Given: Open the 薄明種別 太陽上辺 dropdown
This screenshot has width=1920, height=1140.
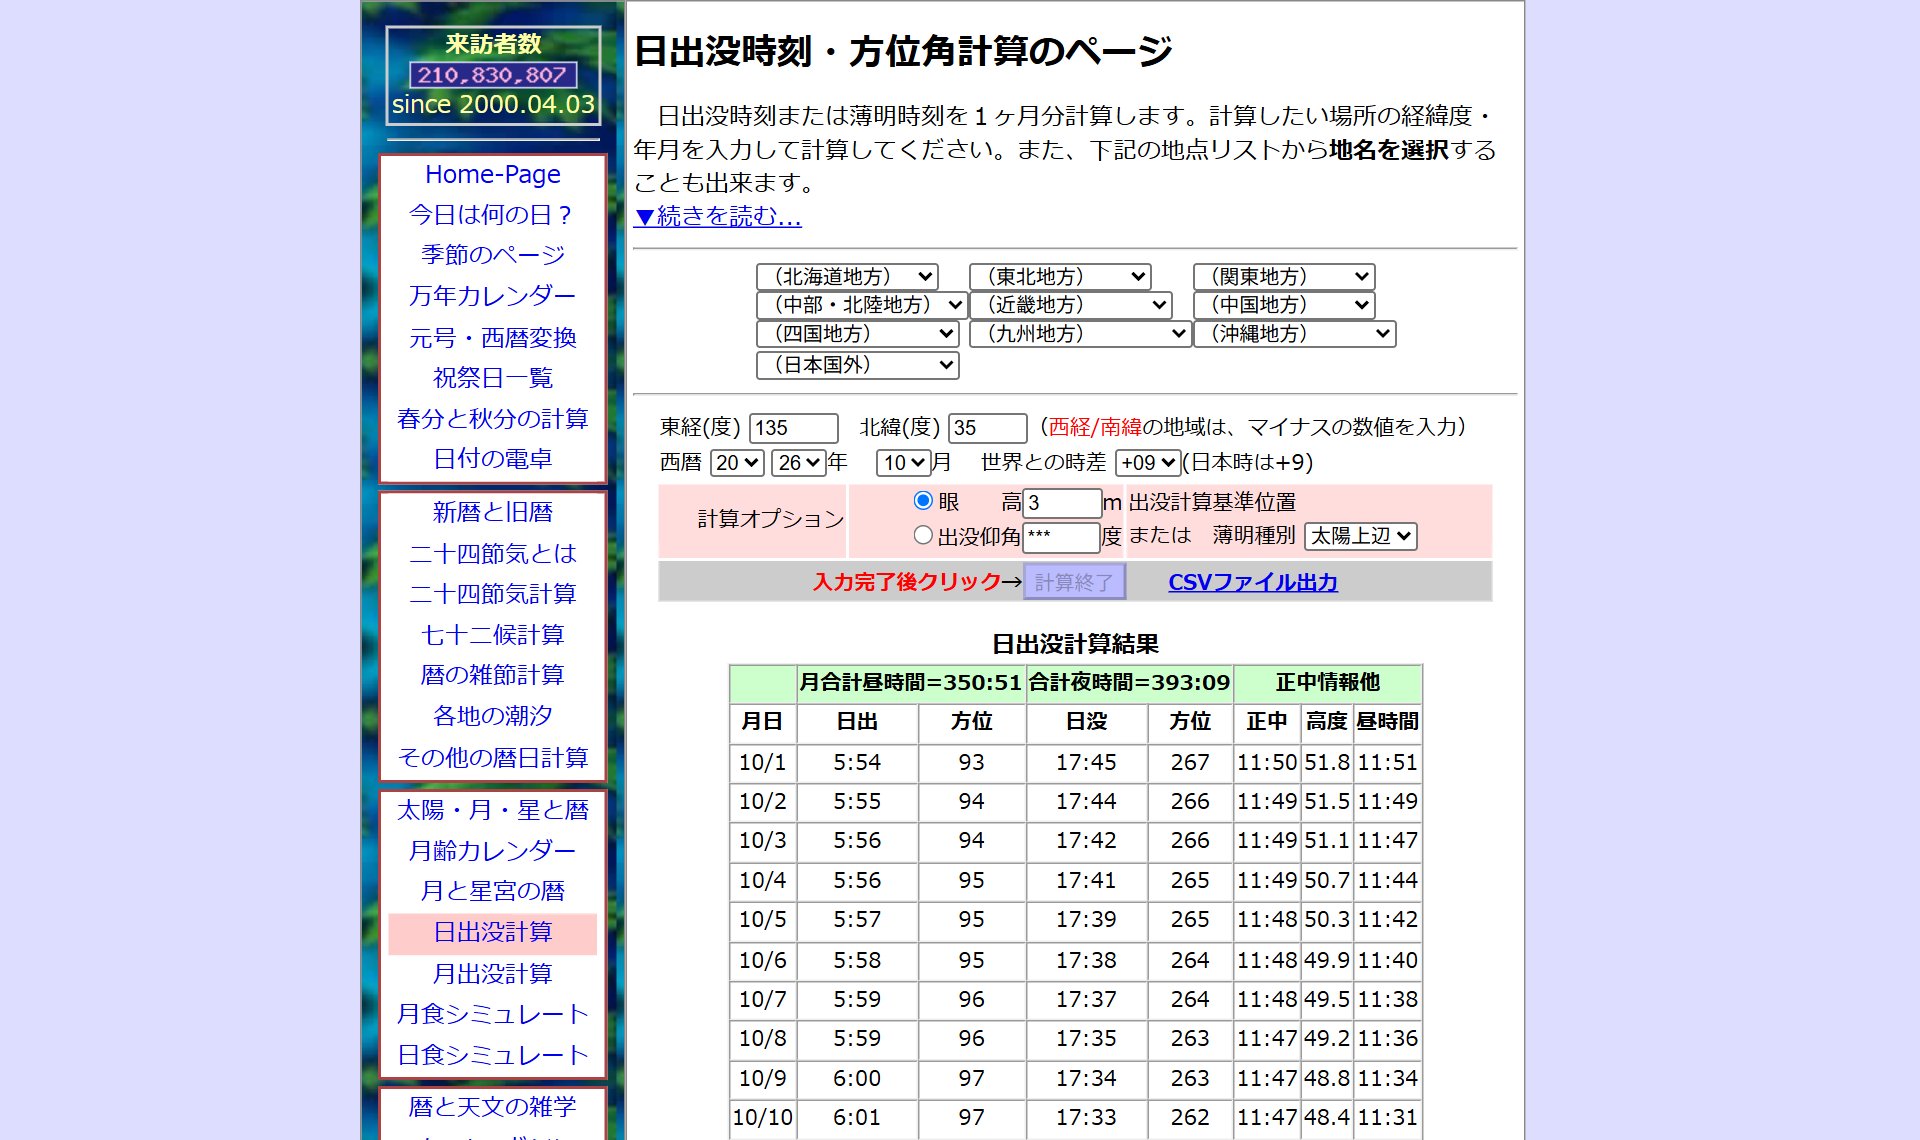Looking at the screenshot, I should coord(1361,536).
